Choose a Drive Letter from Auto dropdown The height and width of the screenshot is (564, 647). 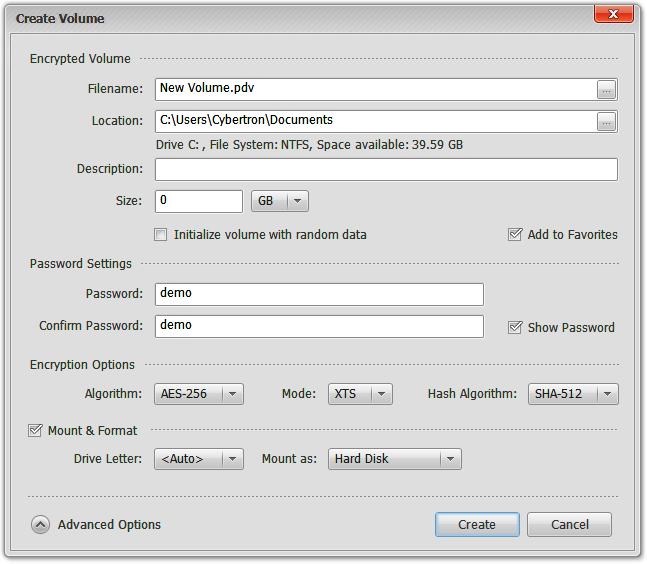[x=199, y=459]
